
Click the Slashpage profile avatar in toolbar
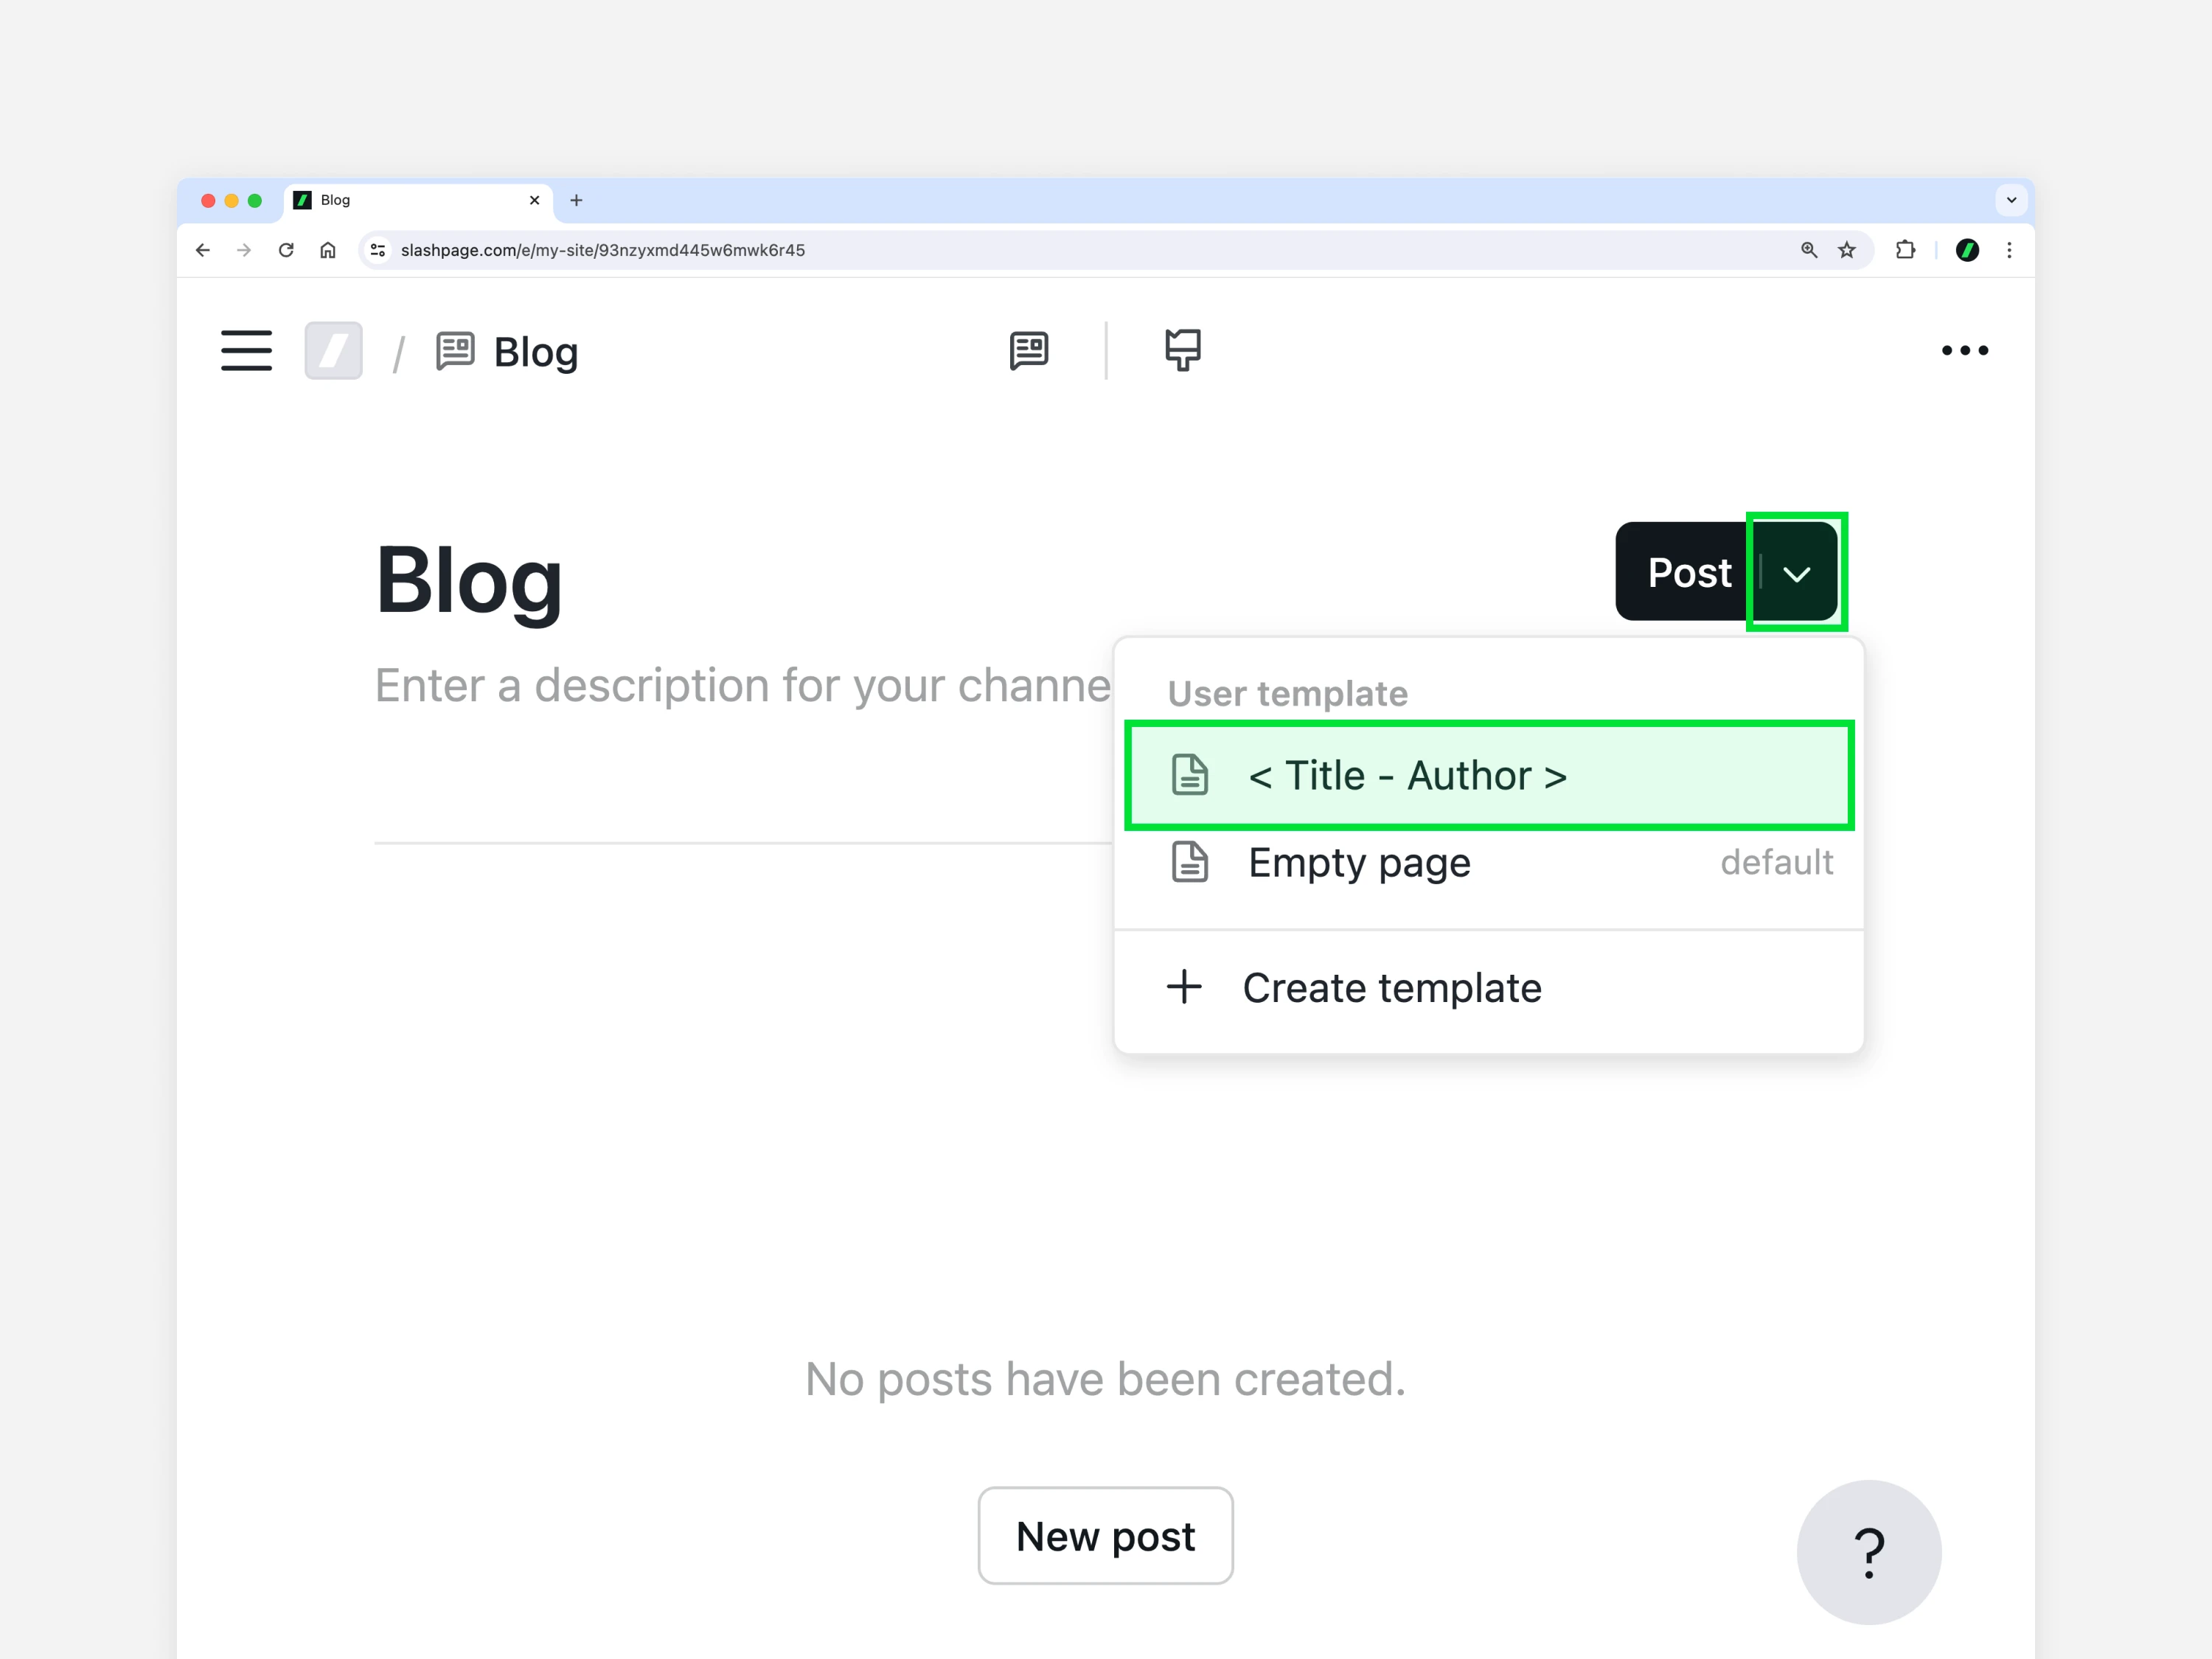tap(1967, 250)
